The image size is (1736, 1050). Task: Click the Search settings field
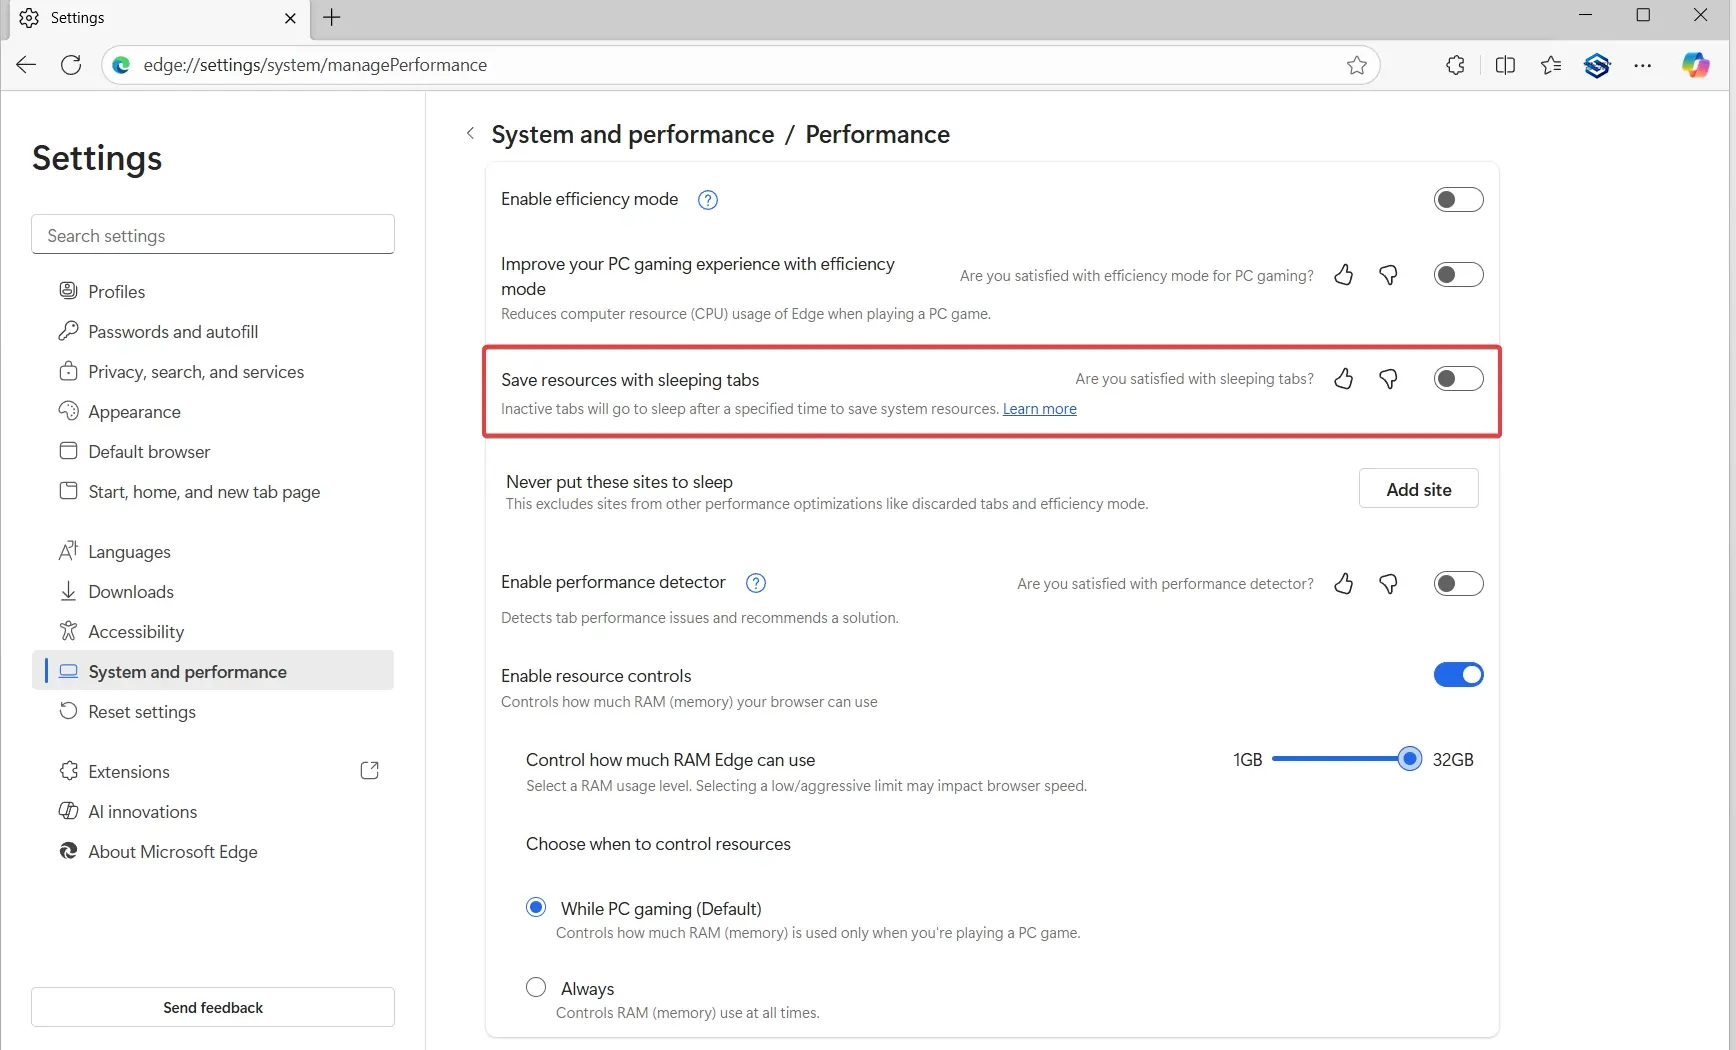tap(212, 235)
